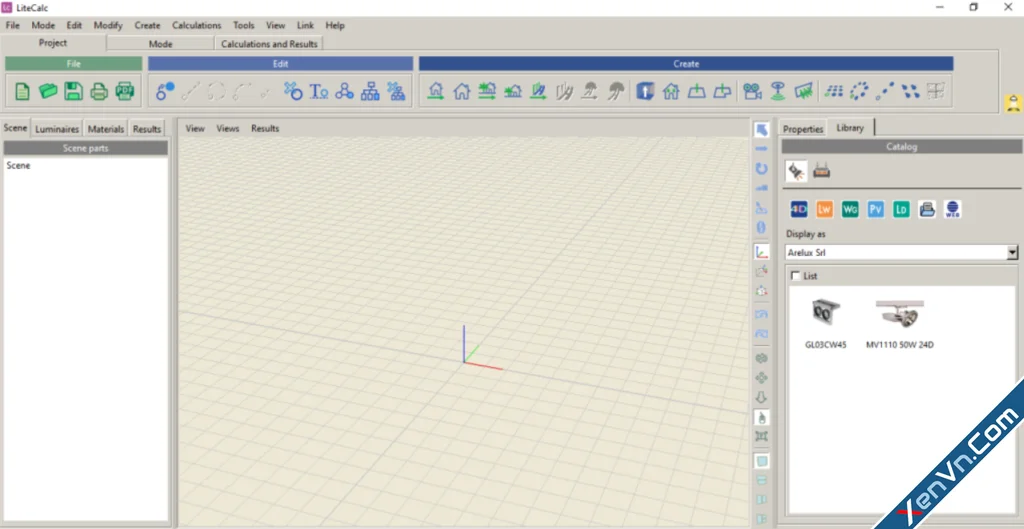
Task: Click the blue Pv catalog icon
Action: pyautogui.click(x=876, y=209)
